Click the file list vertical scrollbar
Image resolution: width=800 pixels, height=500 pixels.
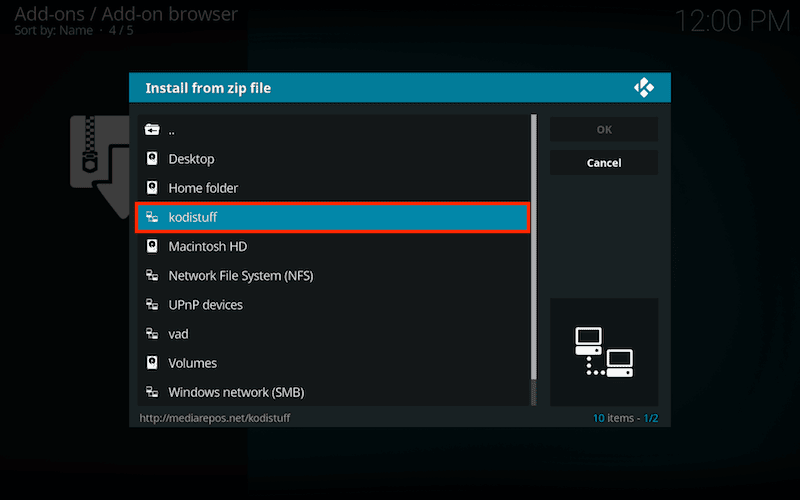[x=534, y=260]
